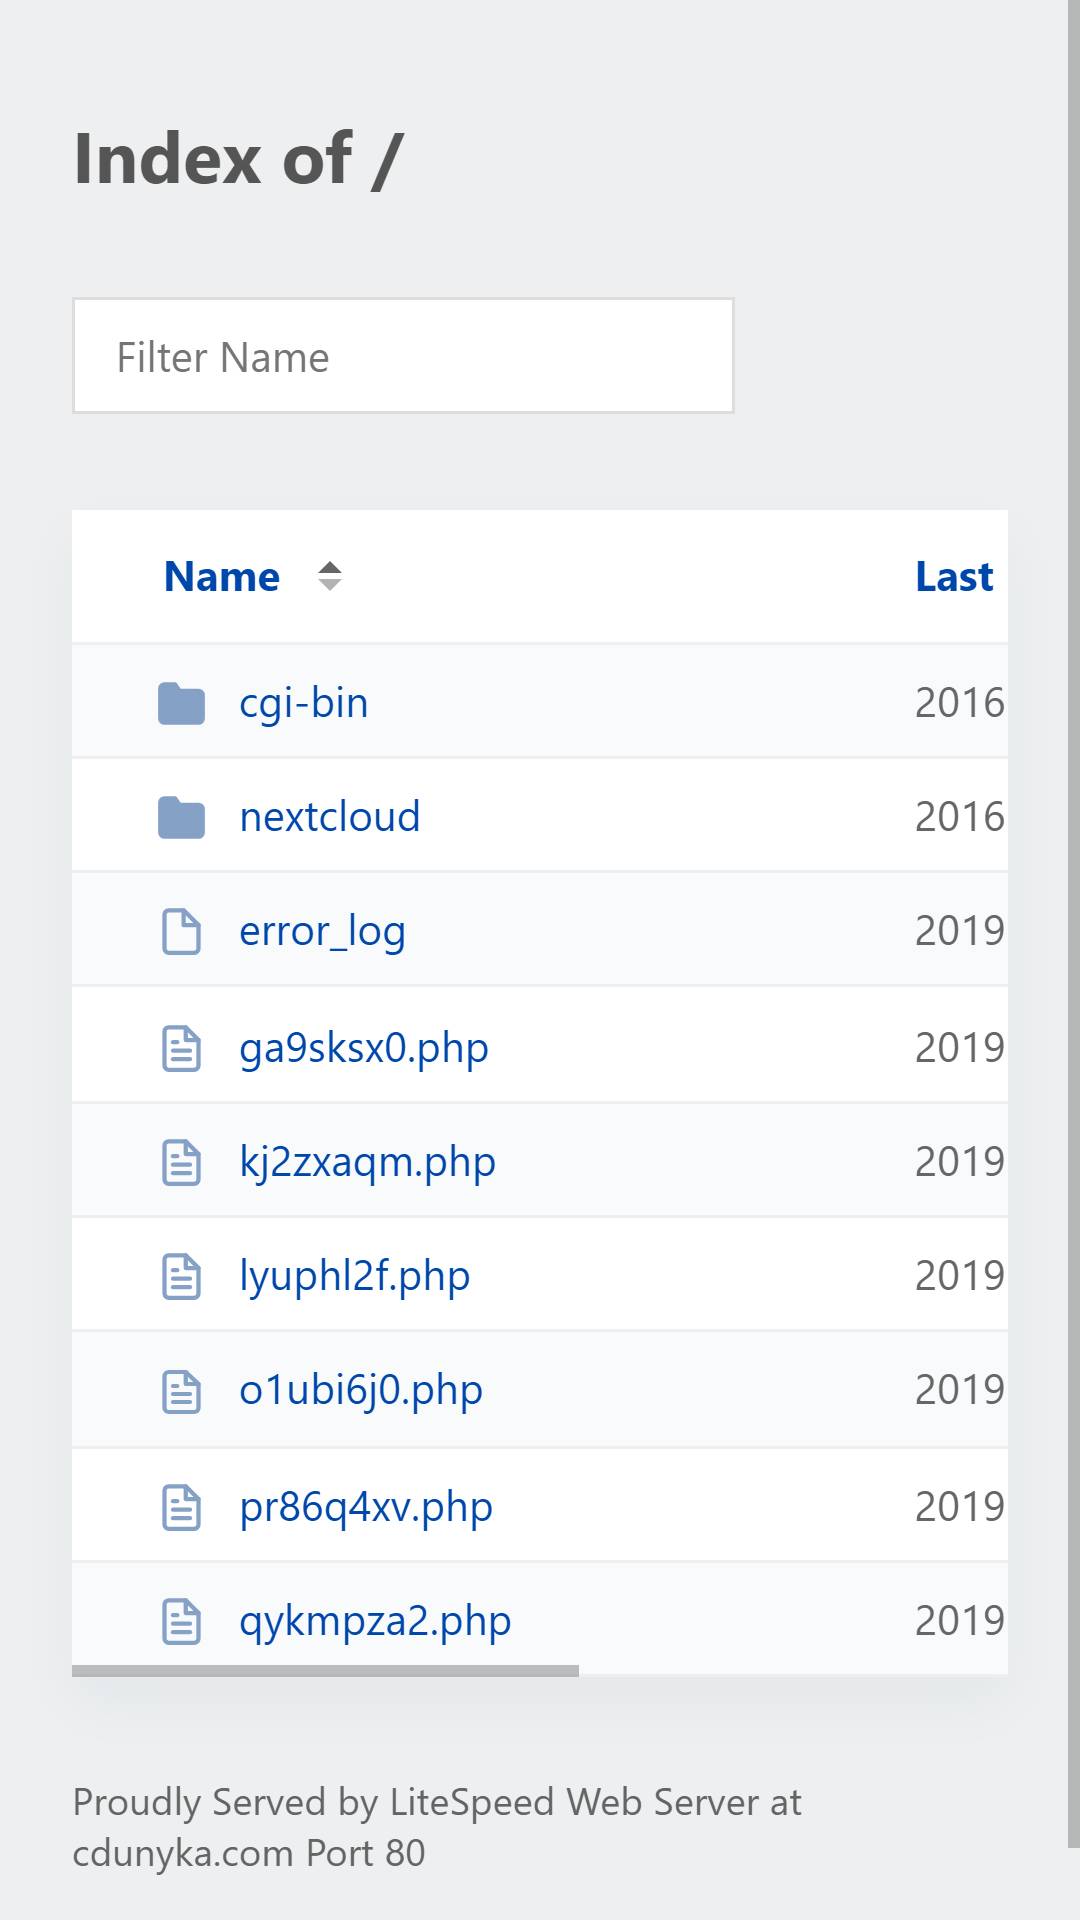Viewport: 1080px width, 1920px height.
Task: Open the error_log file link
Action: pyautogui.click(x=322, y=931)
